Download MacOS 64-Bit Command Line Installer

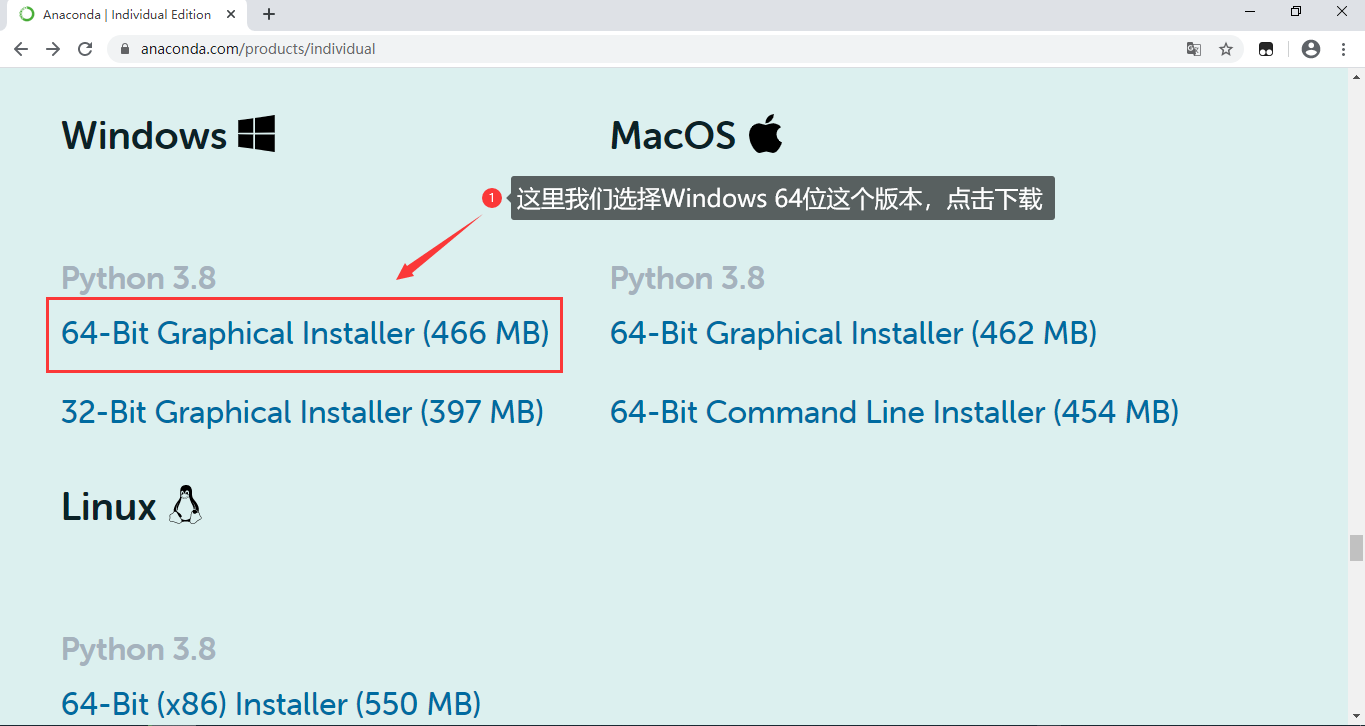894,412
